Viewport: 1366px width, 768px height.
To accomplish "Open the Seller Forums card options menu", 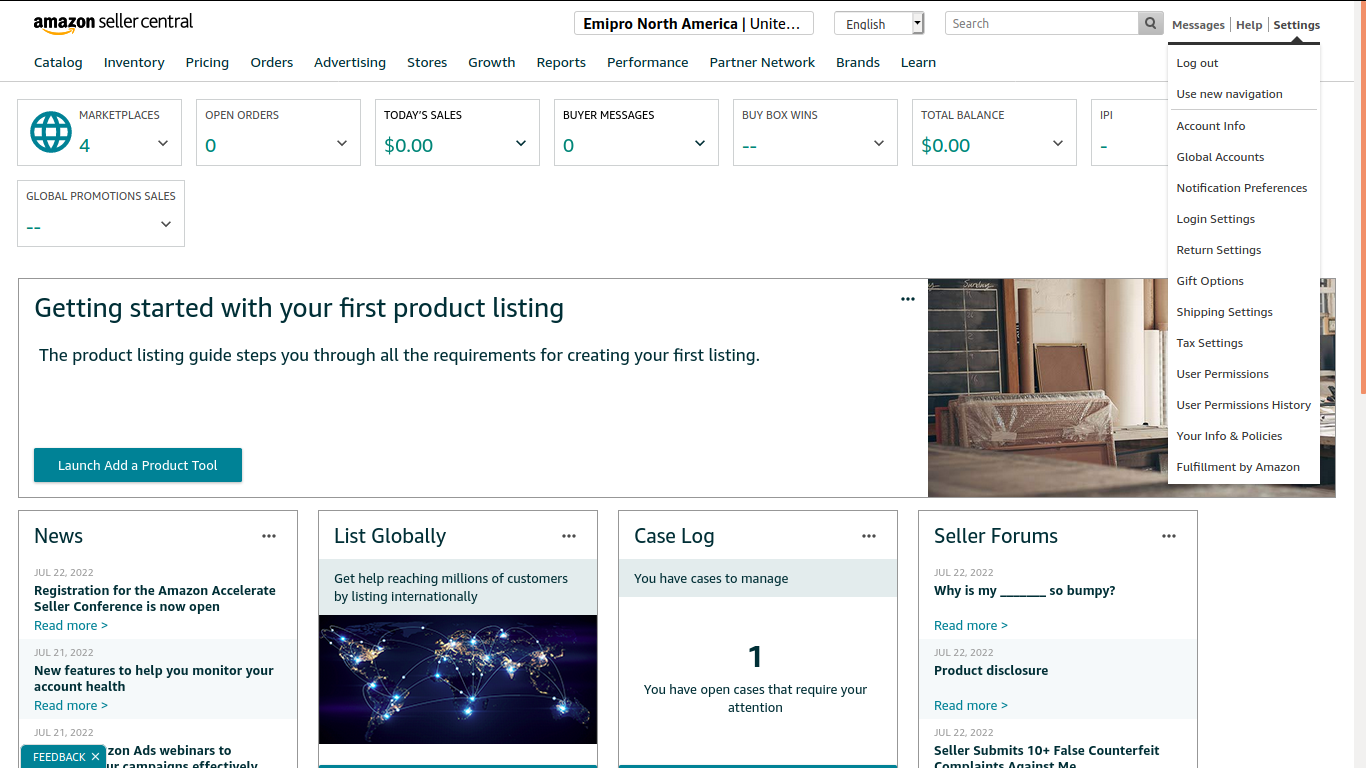I will pos(1169,536).
